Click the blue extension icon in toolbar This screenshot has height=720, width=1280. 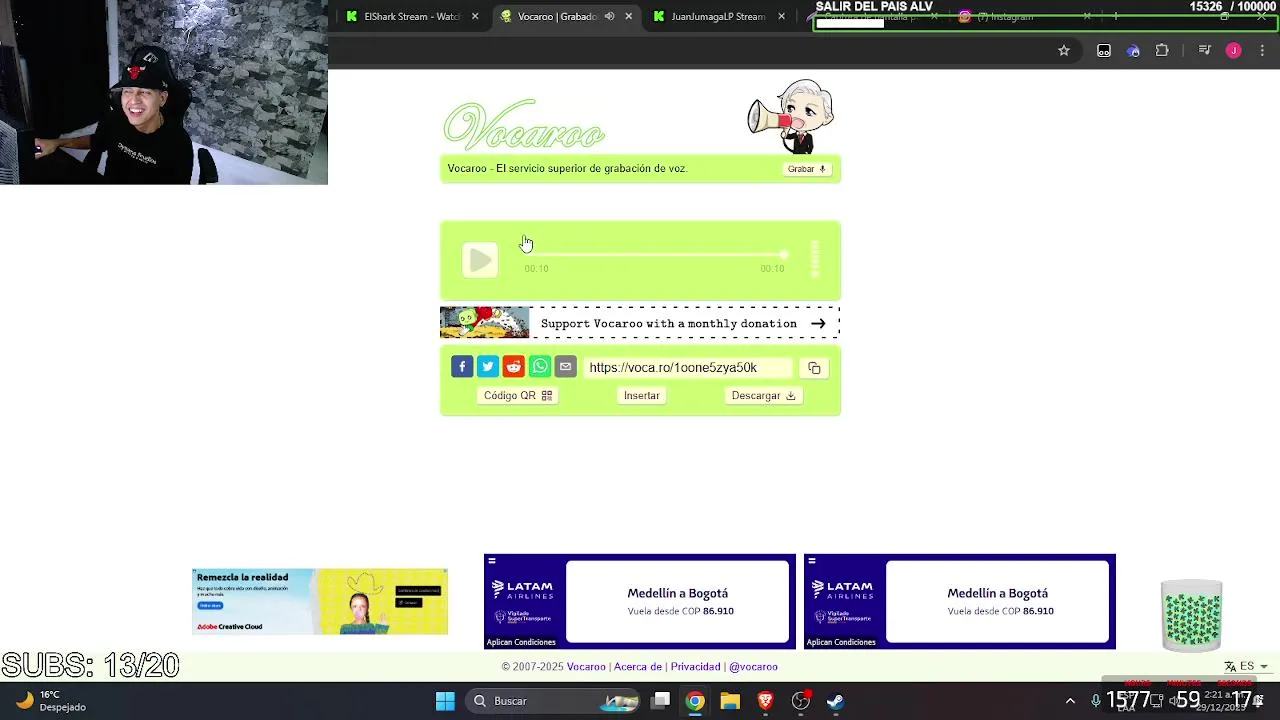pyautogui.click(x=1133, y=50)
